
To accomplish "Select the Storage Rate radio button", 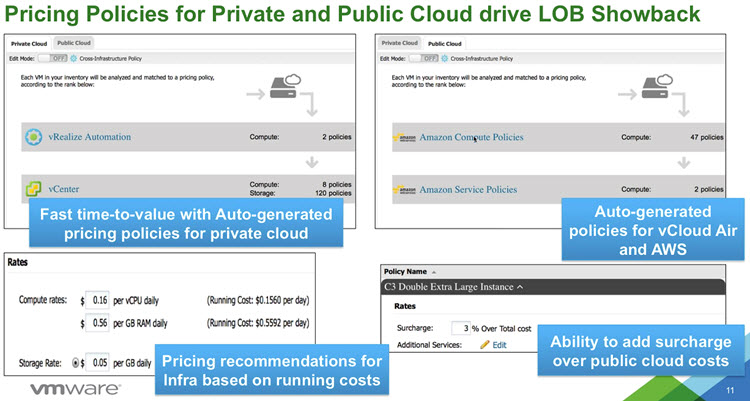I will click(x=75, y=363).
